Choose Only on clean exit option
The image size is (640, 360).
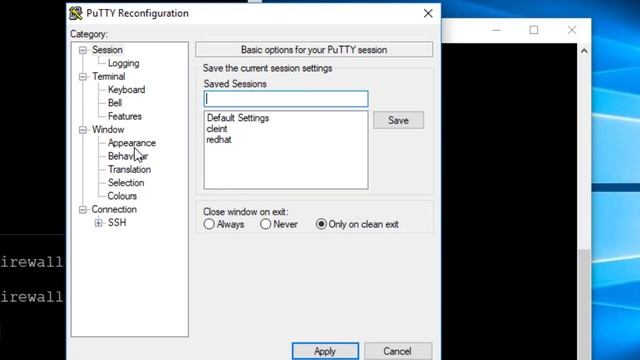[357, 224]
